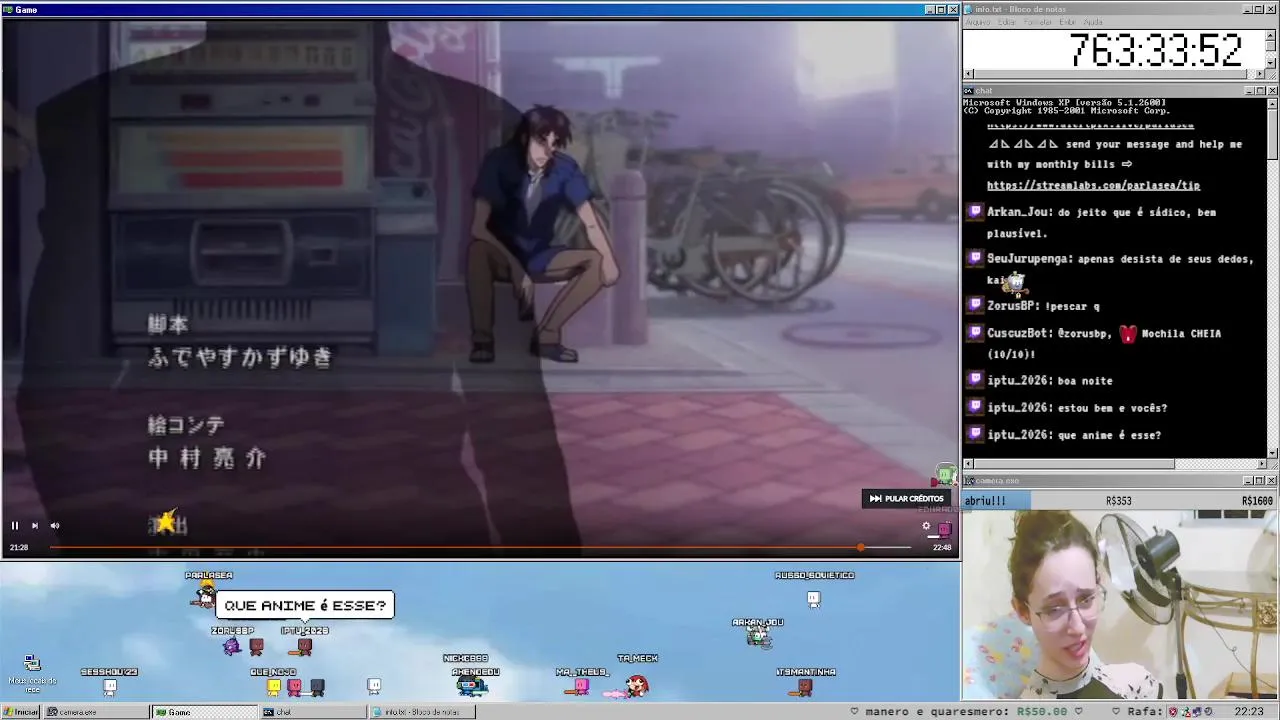Click the AMENDEBU avatar with blue glasses
The height and width of the screenshot is (720, 1280).
[472, 686]
